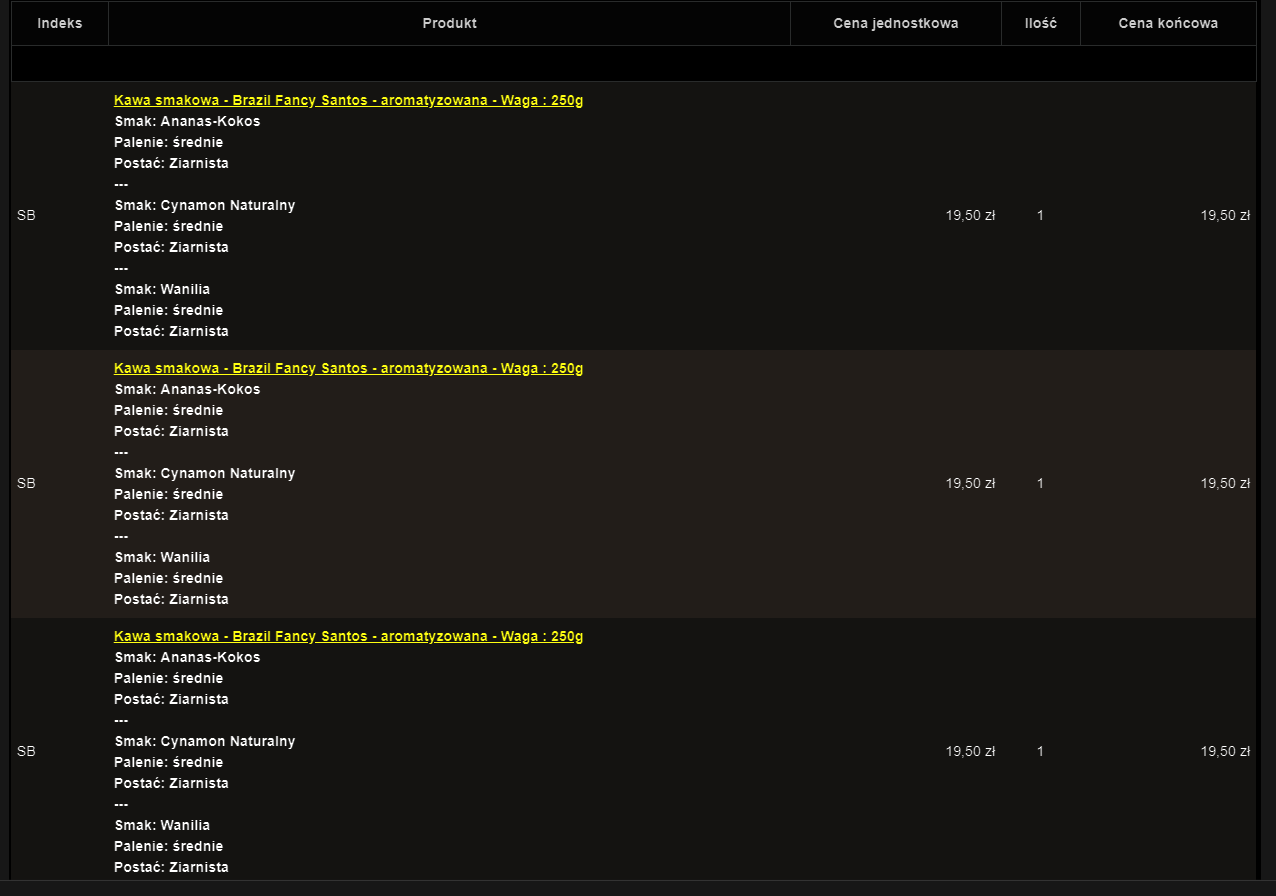
Task: Open the second Brazil Fancy Santos product link
Action: [x=348, y=368]
